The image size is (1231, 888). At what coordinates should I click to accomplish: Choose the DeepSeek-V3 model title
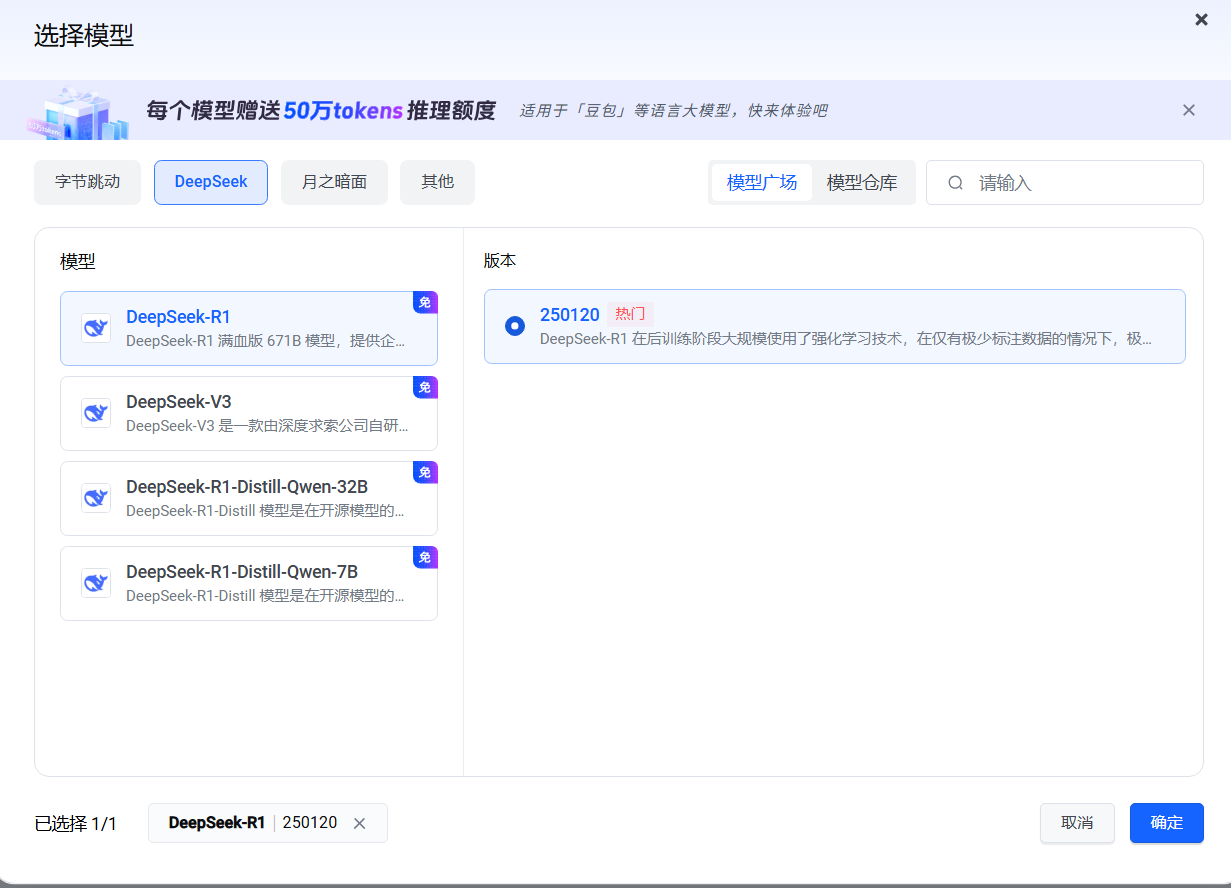point(179,402)
